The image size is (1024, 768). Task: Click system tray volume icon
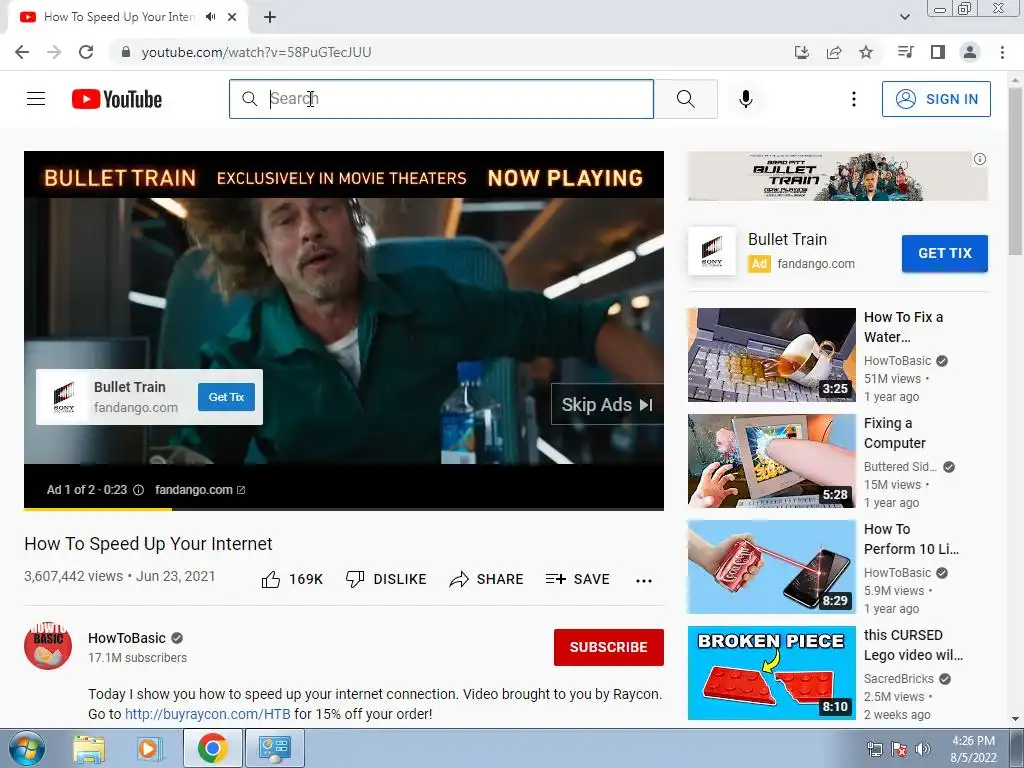(923, 749)
